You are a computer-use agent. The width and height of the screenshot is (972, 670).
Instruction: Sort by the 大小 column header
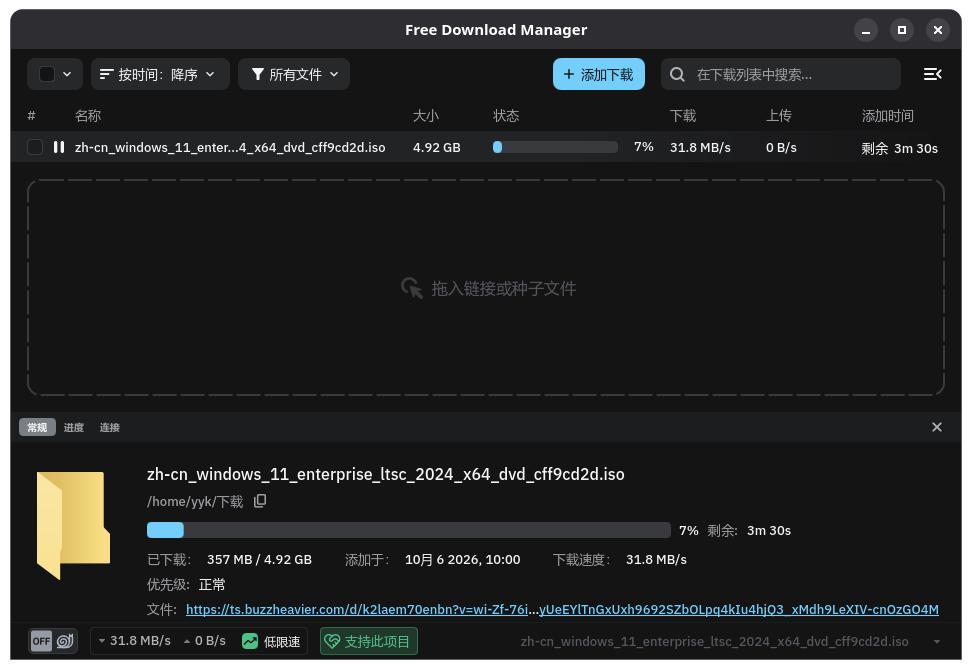[x=426, y=116]
